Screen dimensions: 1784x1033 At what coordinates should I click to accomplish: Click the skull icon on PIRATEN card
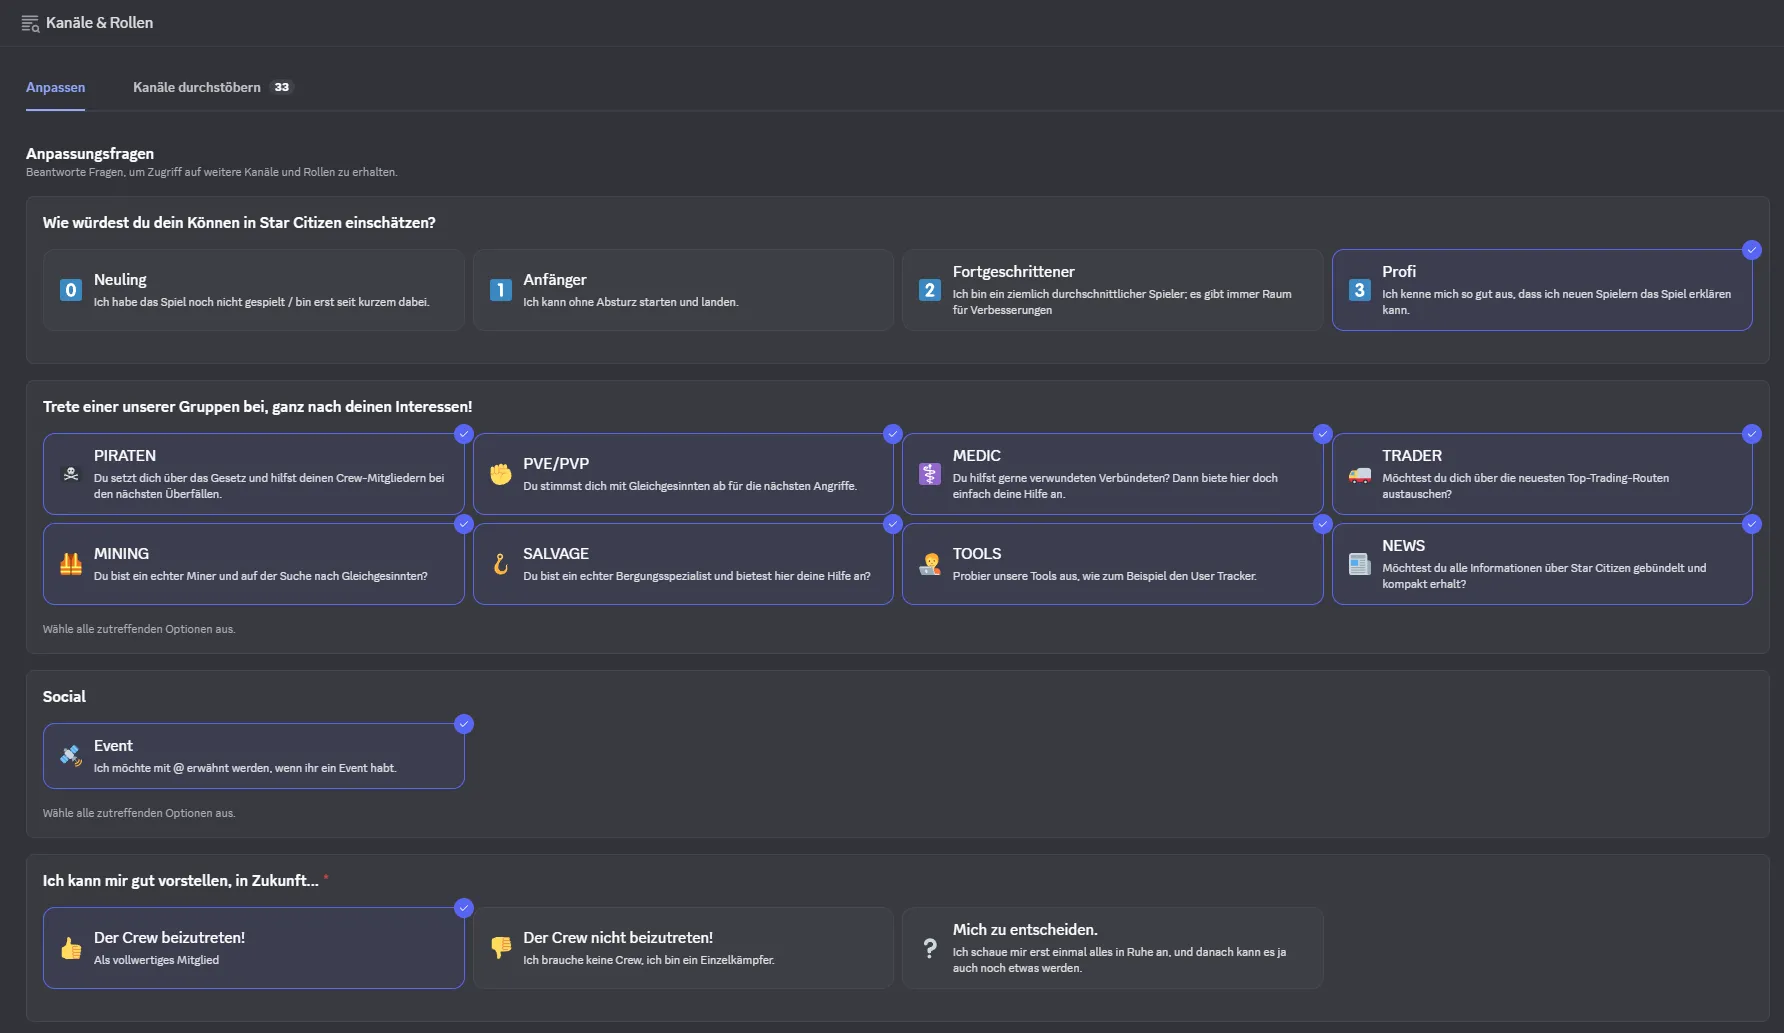(x=71, y=474)
